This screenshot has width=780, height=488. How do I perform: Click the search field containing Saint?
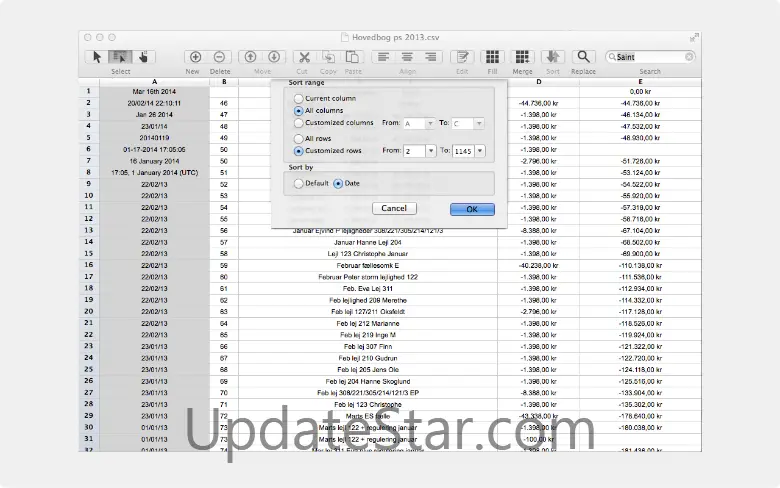click(x=650, y=57)
